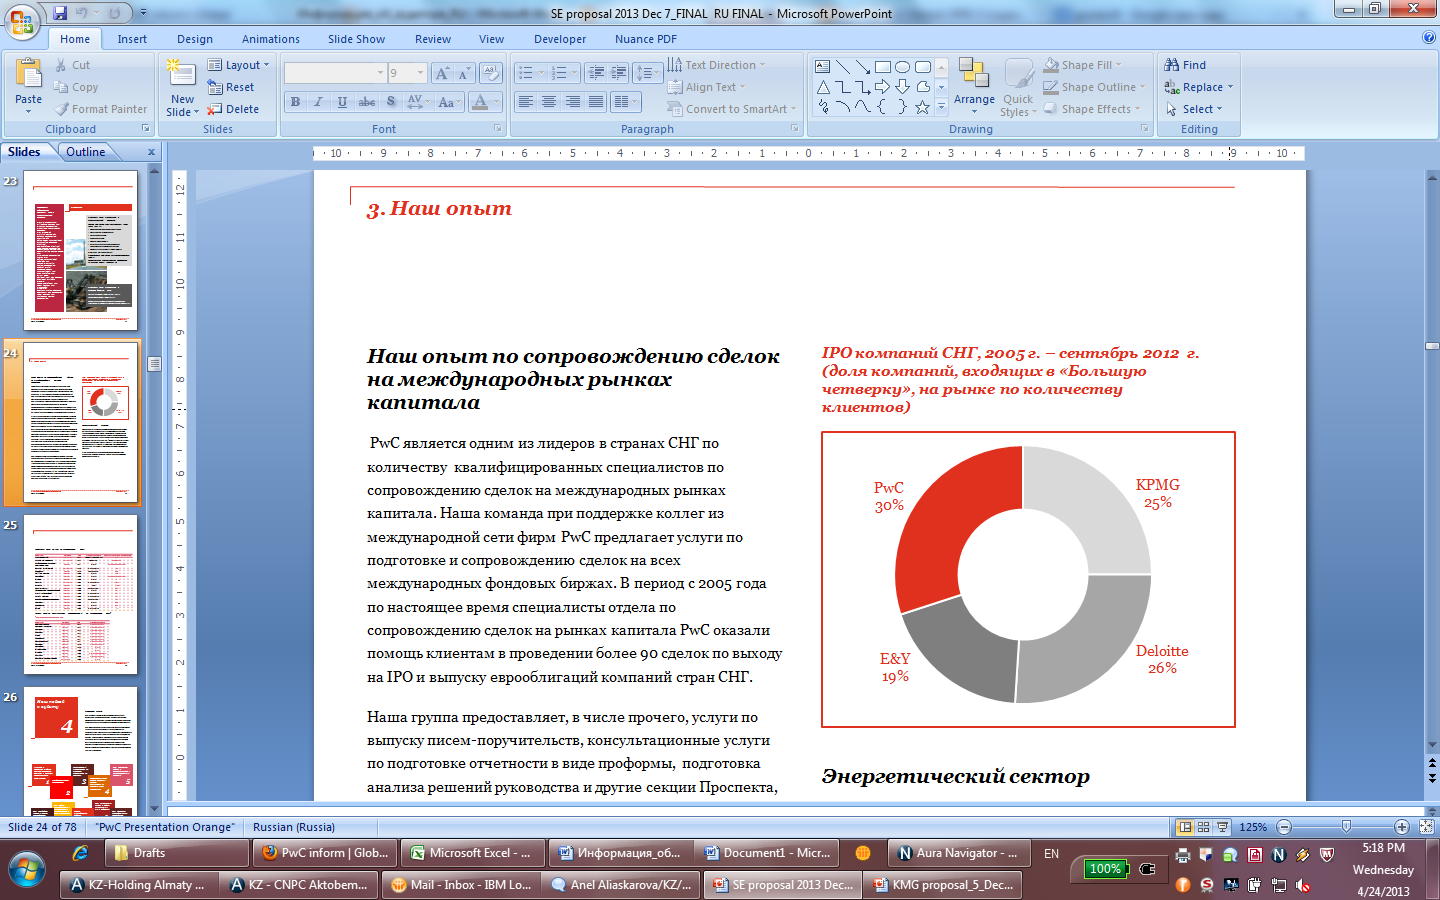Image resolution: width=1440 pixels, height=900 pixels.
Task: Fit slide to current window icon
Action: [x=1426, y=827]
